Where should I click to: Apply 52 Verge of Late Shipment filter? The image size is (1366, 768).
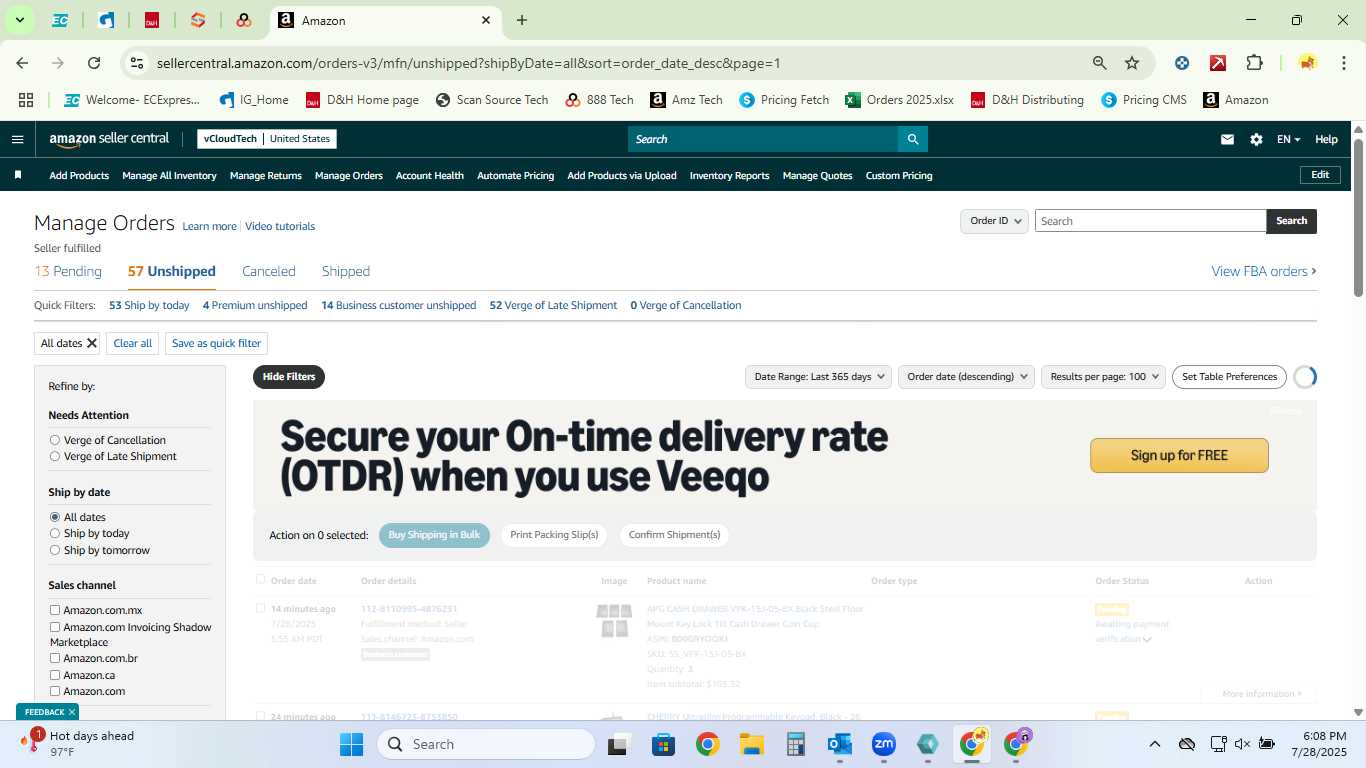coord(553,305)
